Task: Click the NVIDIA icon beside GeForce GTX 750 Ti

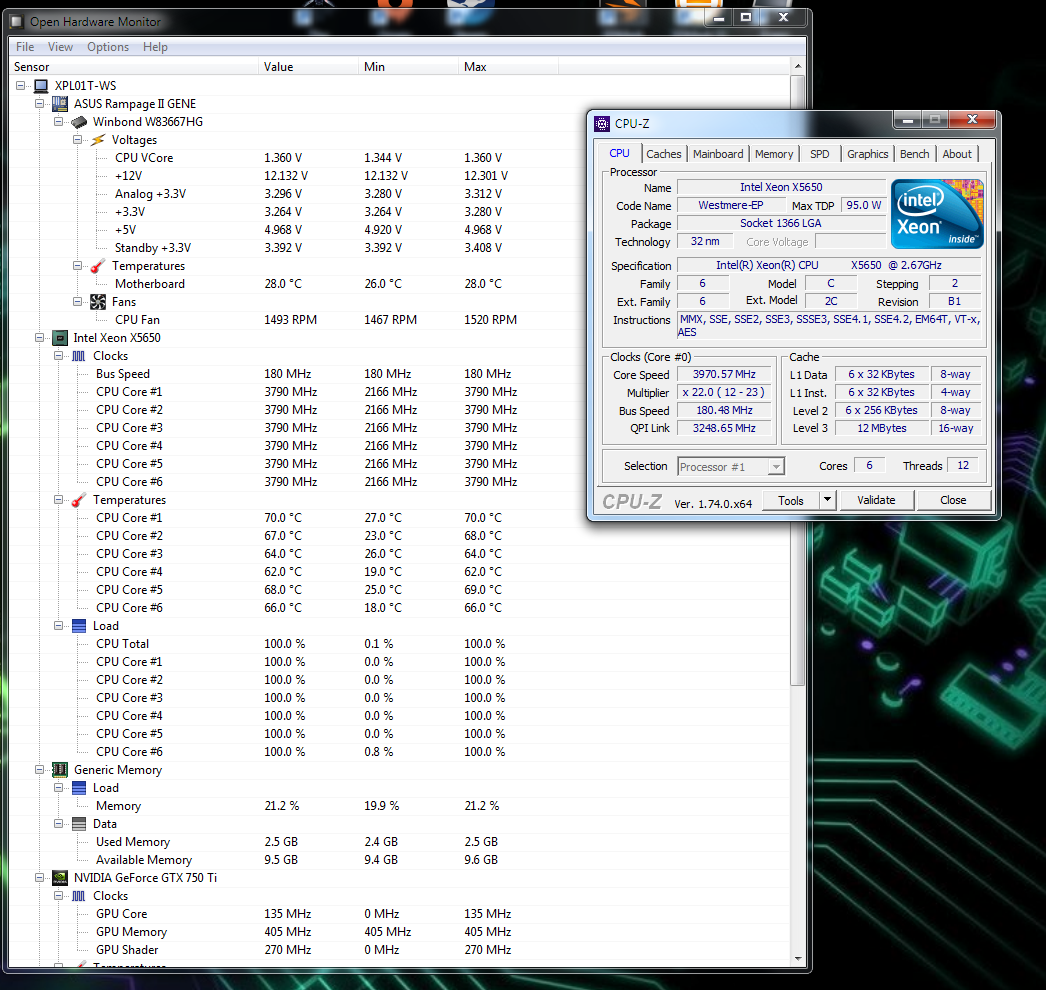Action: coord(60,878)
